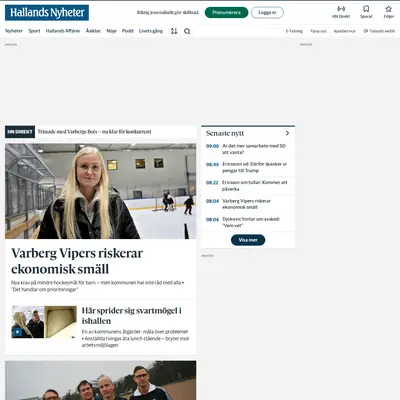Play the video on svartmögel thumbnail

pos(18,332)
